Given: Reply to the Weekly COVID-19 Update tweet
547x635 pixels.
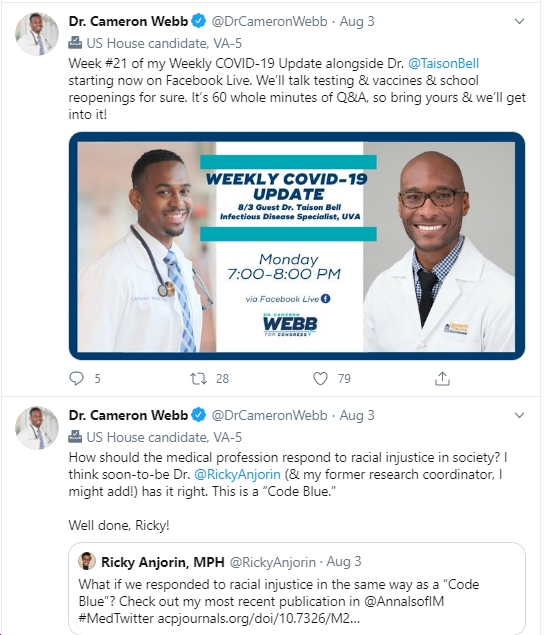Looking at the screenshot, I should [77, 378].
